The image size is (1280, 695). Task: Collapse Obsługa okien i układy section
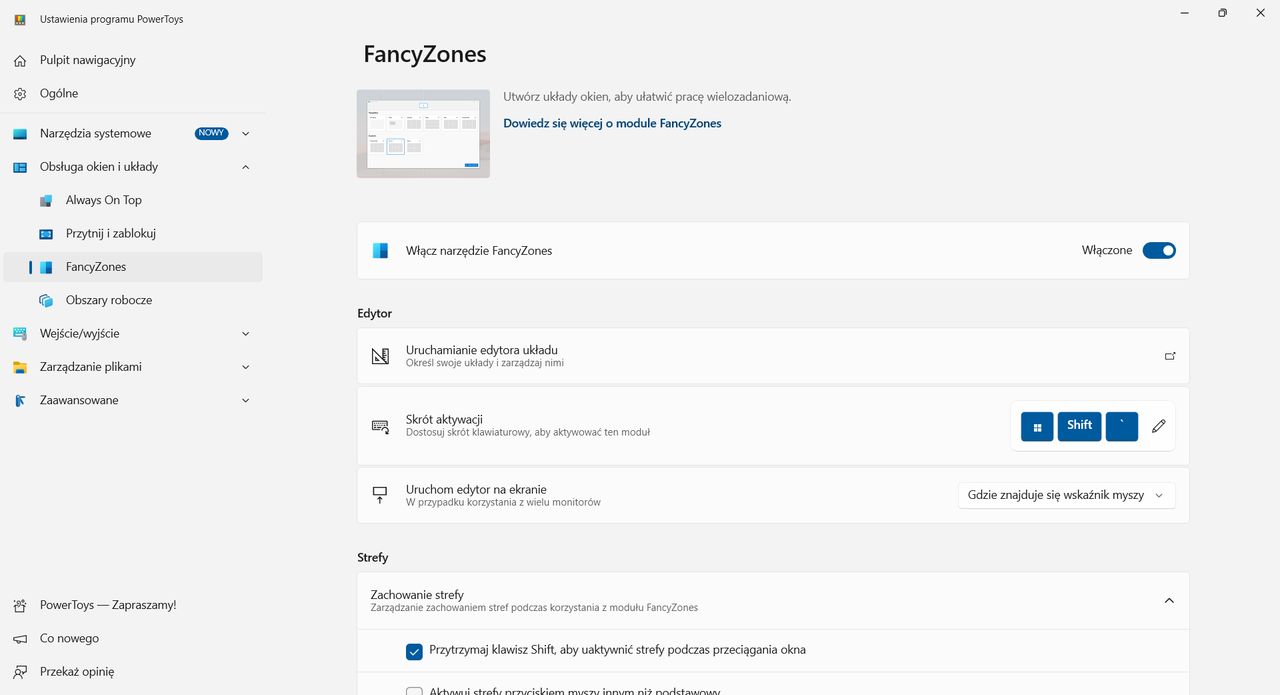(x=246, y=167)
